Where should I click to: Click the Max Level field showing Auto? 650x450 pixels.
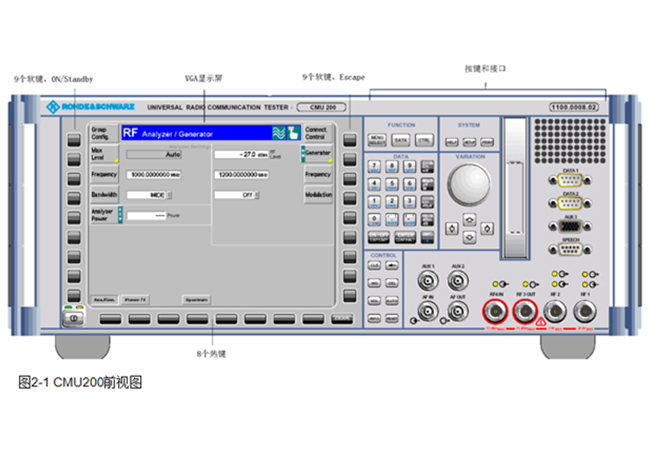154,155
